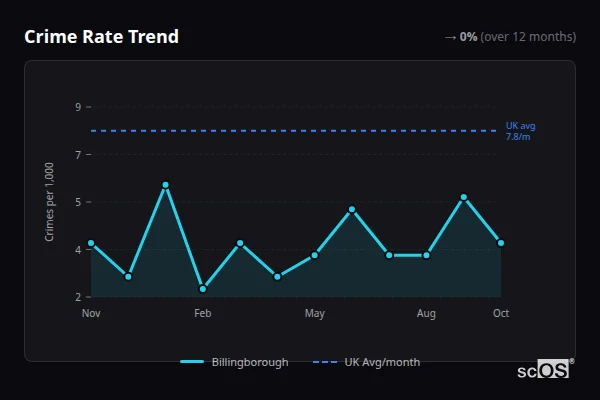Click the Feb x-axis label
The width and height of the screenshot is (600, 400).
pyautogui.click(x=203, y=313)
